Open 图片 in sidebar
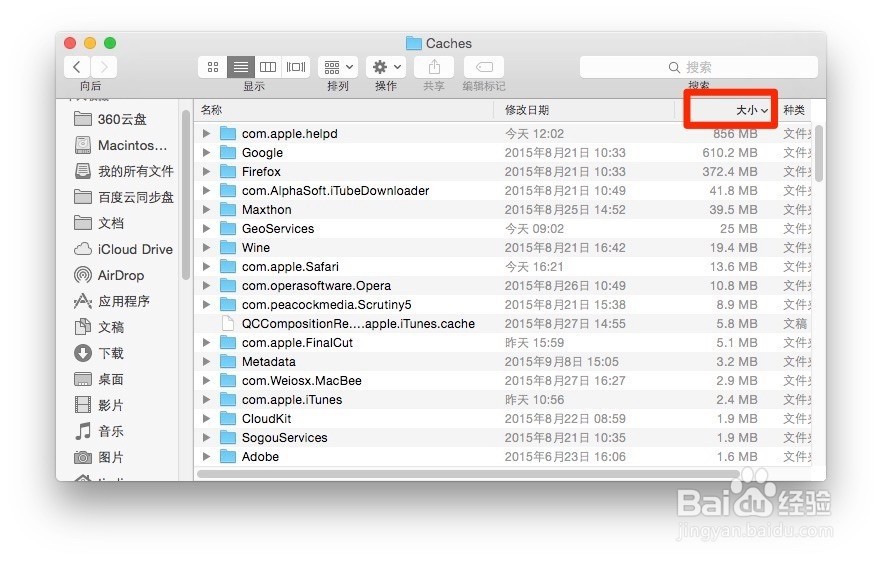This screenshot has width=882, height=561. pyautogui.click(x=99, y=457)
